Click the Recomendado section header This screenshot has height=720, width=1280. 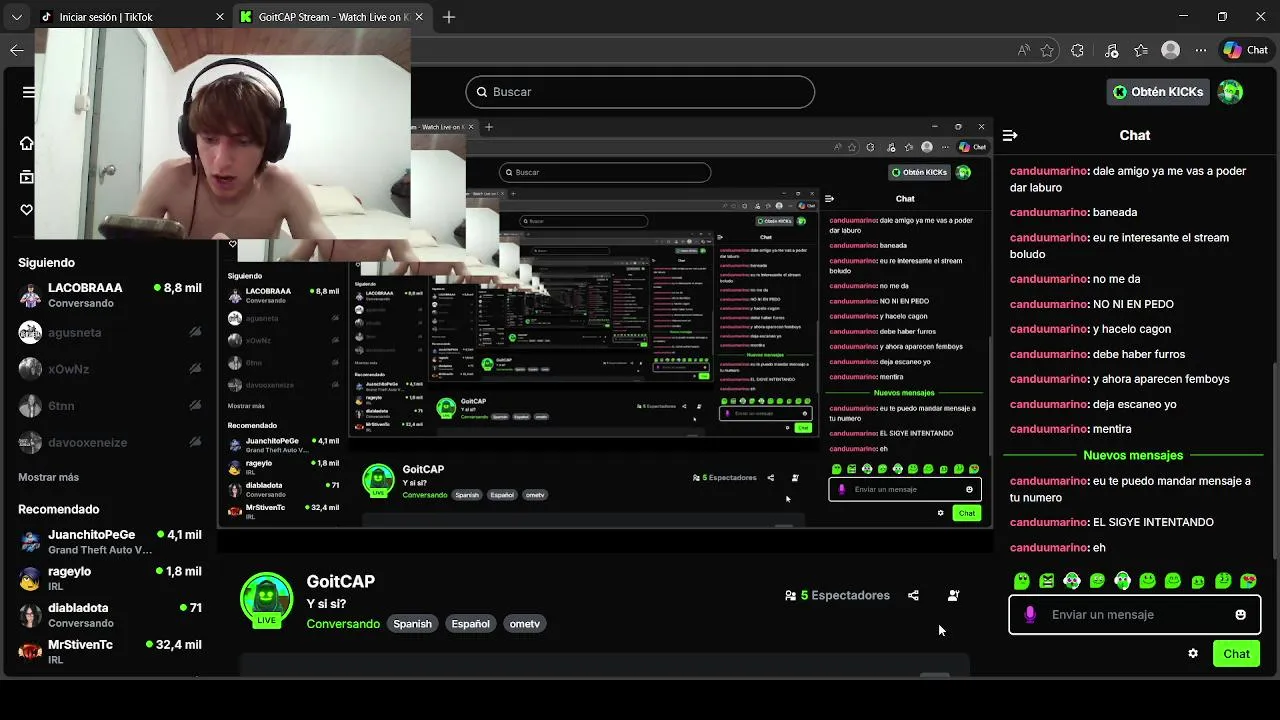tap(59, 509)
